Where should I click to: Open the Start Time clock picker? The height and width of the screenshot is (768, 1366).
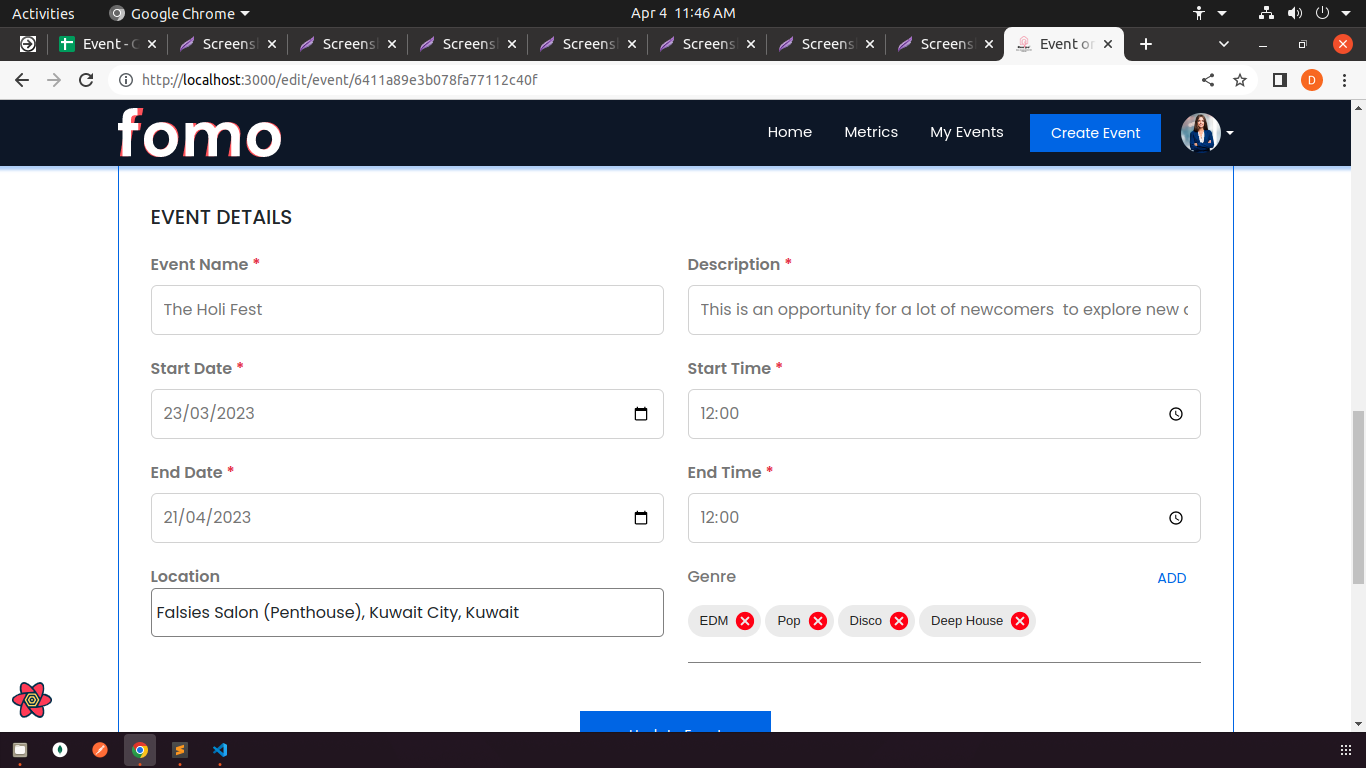(1176, 414)
